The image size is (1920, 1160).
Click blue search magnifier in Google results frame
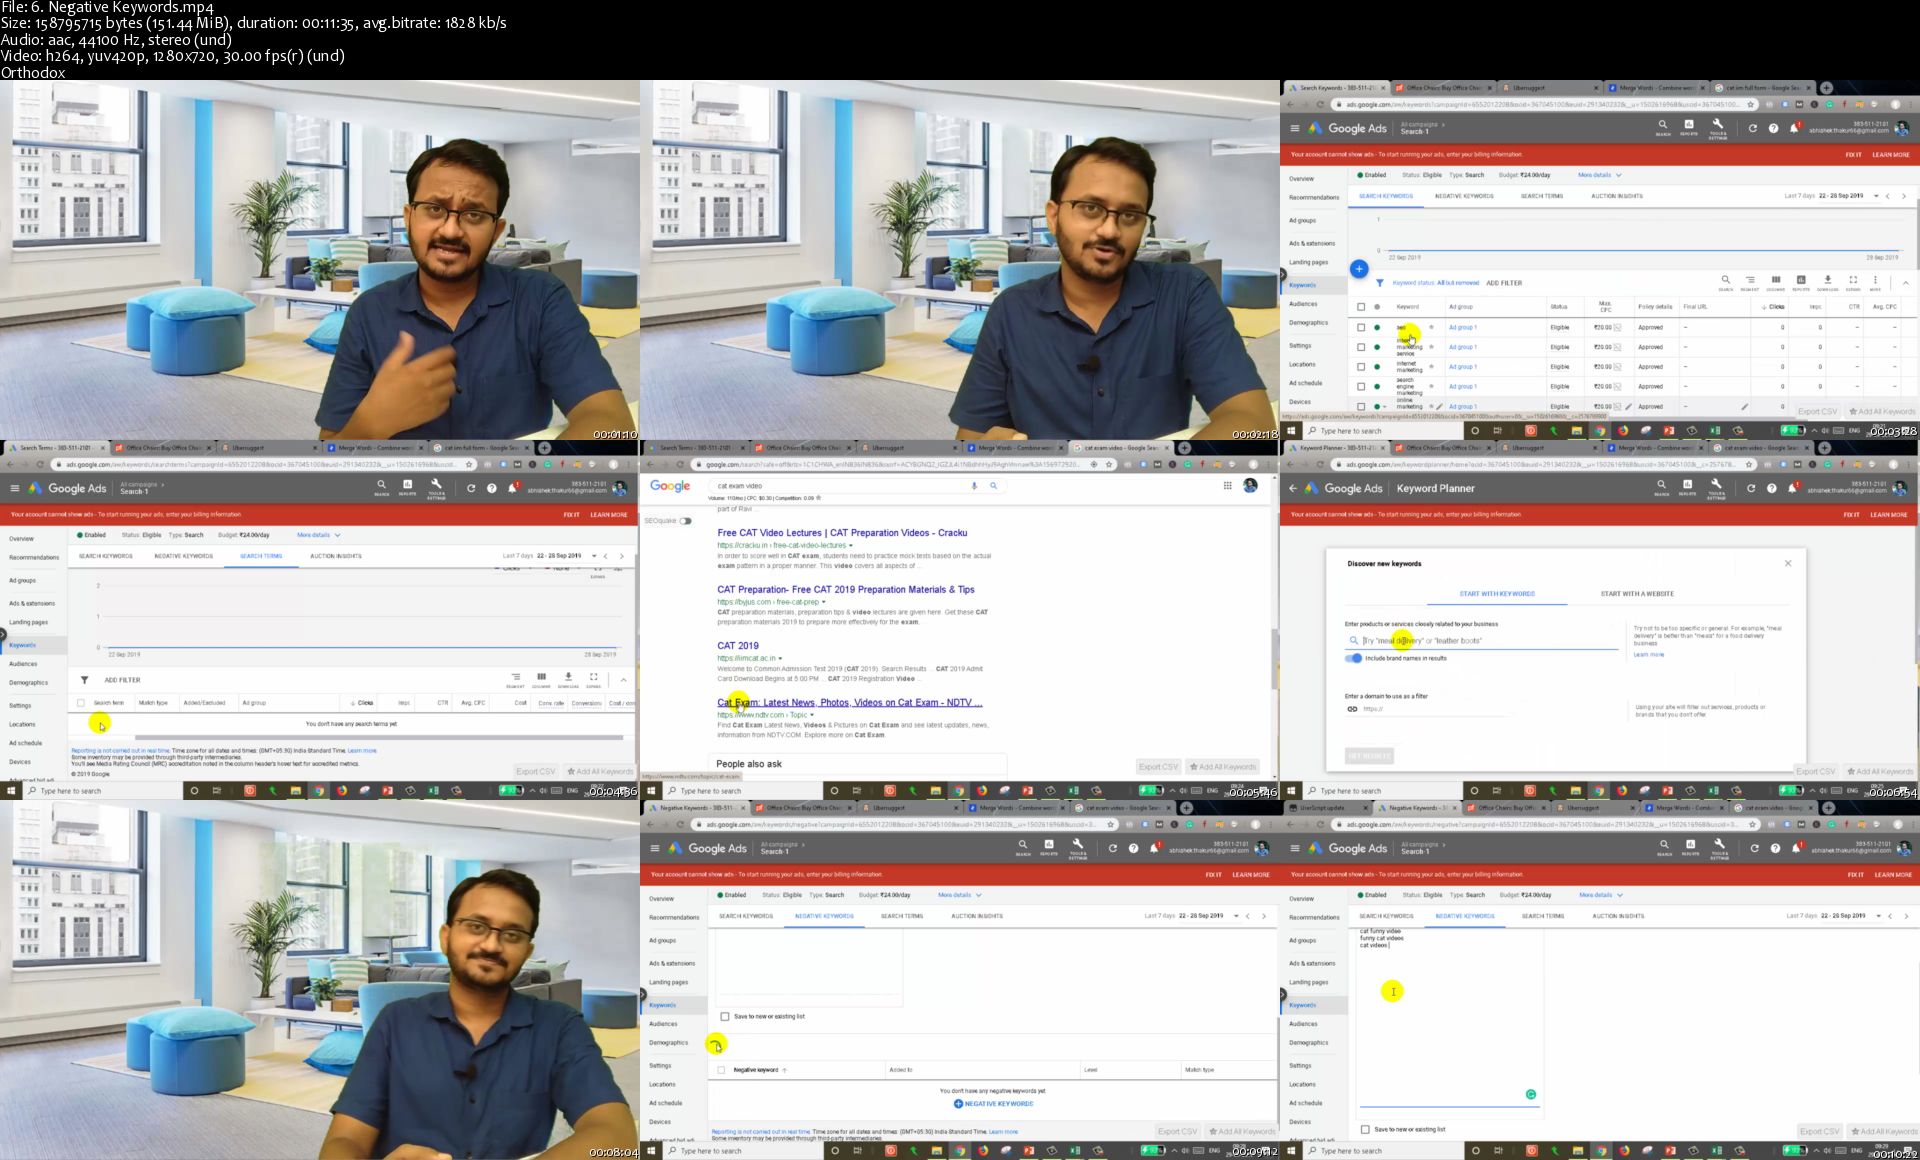(x=993, y=486)
